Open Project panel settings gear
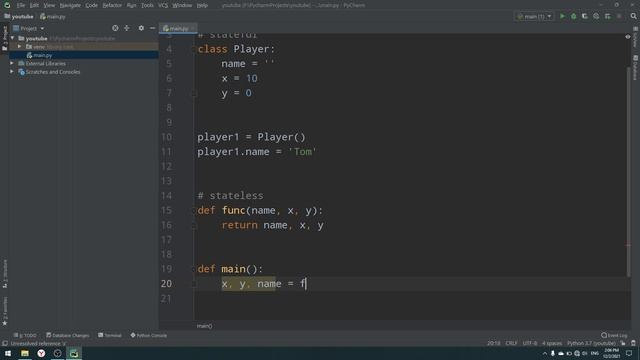640x360 pixels. click(x=141, y=28)
